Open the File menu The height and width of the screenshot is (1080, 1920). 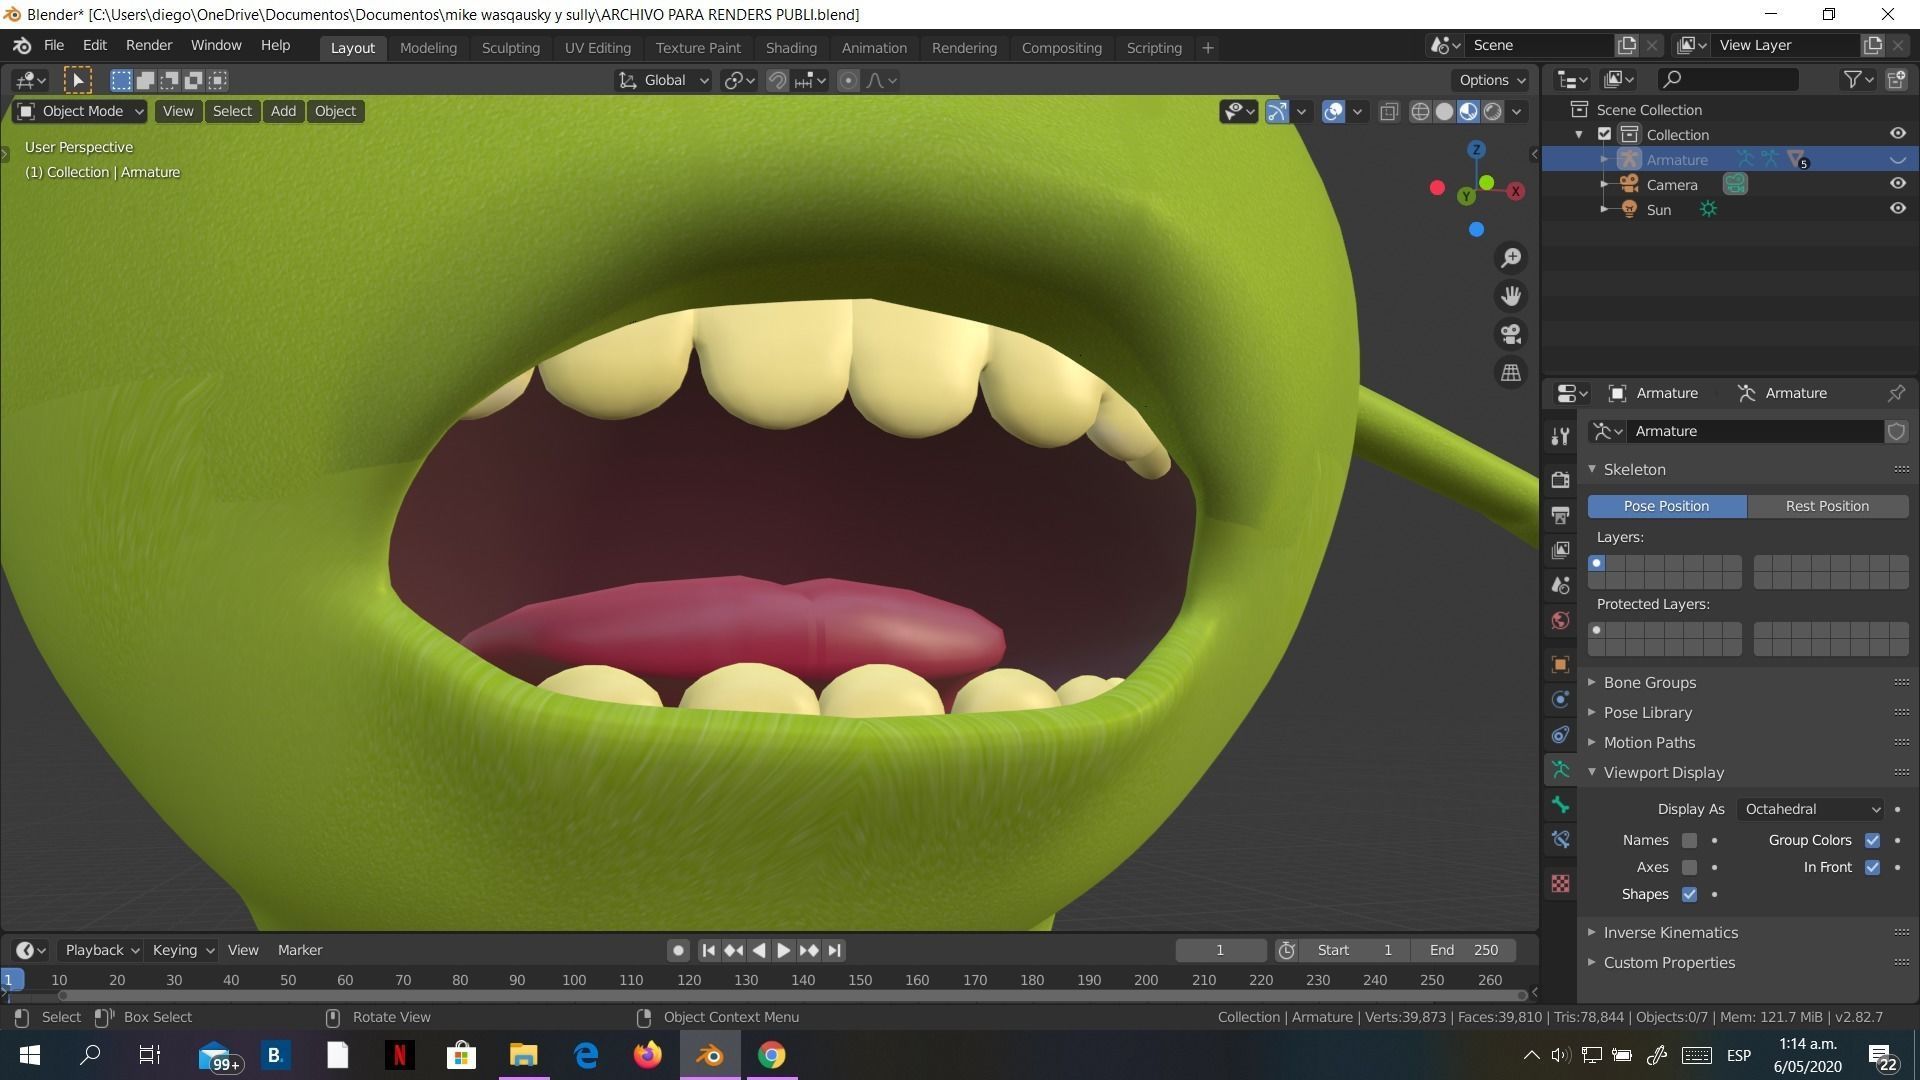tap(54, 45)
